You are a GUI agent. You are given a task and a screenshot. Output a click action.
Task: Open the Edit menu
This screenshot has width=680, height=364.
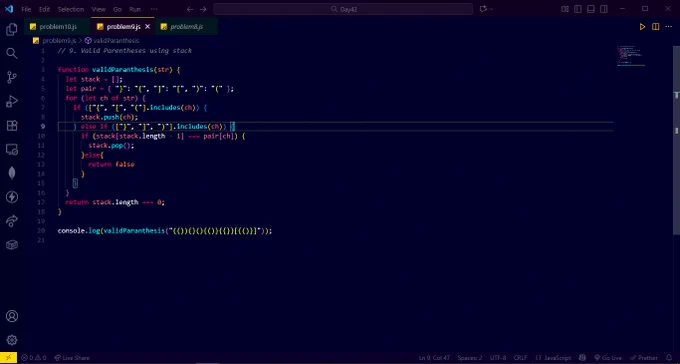coord(44,9)
